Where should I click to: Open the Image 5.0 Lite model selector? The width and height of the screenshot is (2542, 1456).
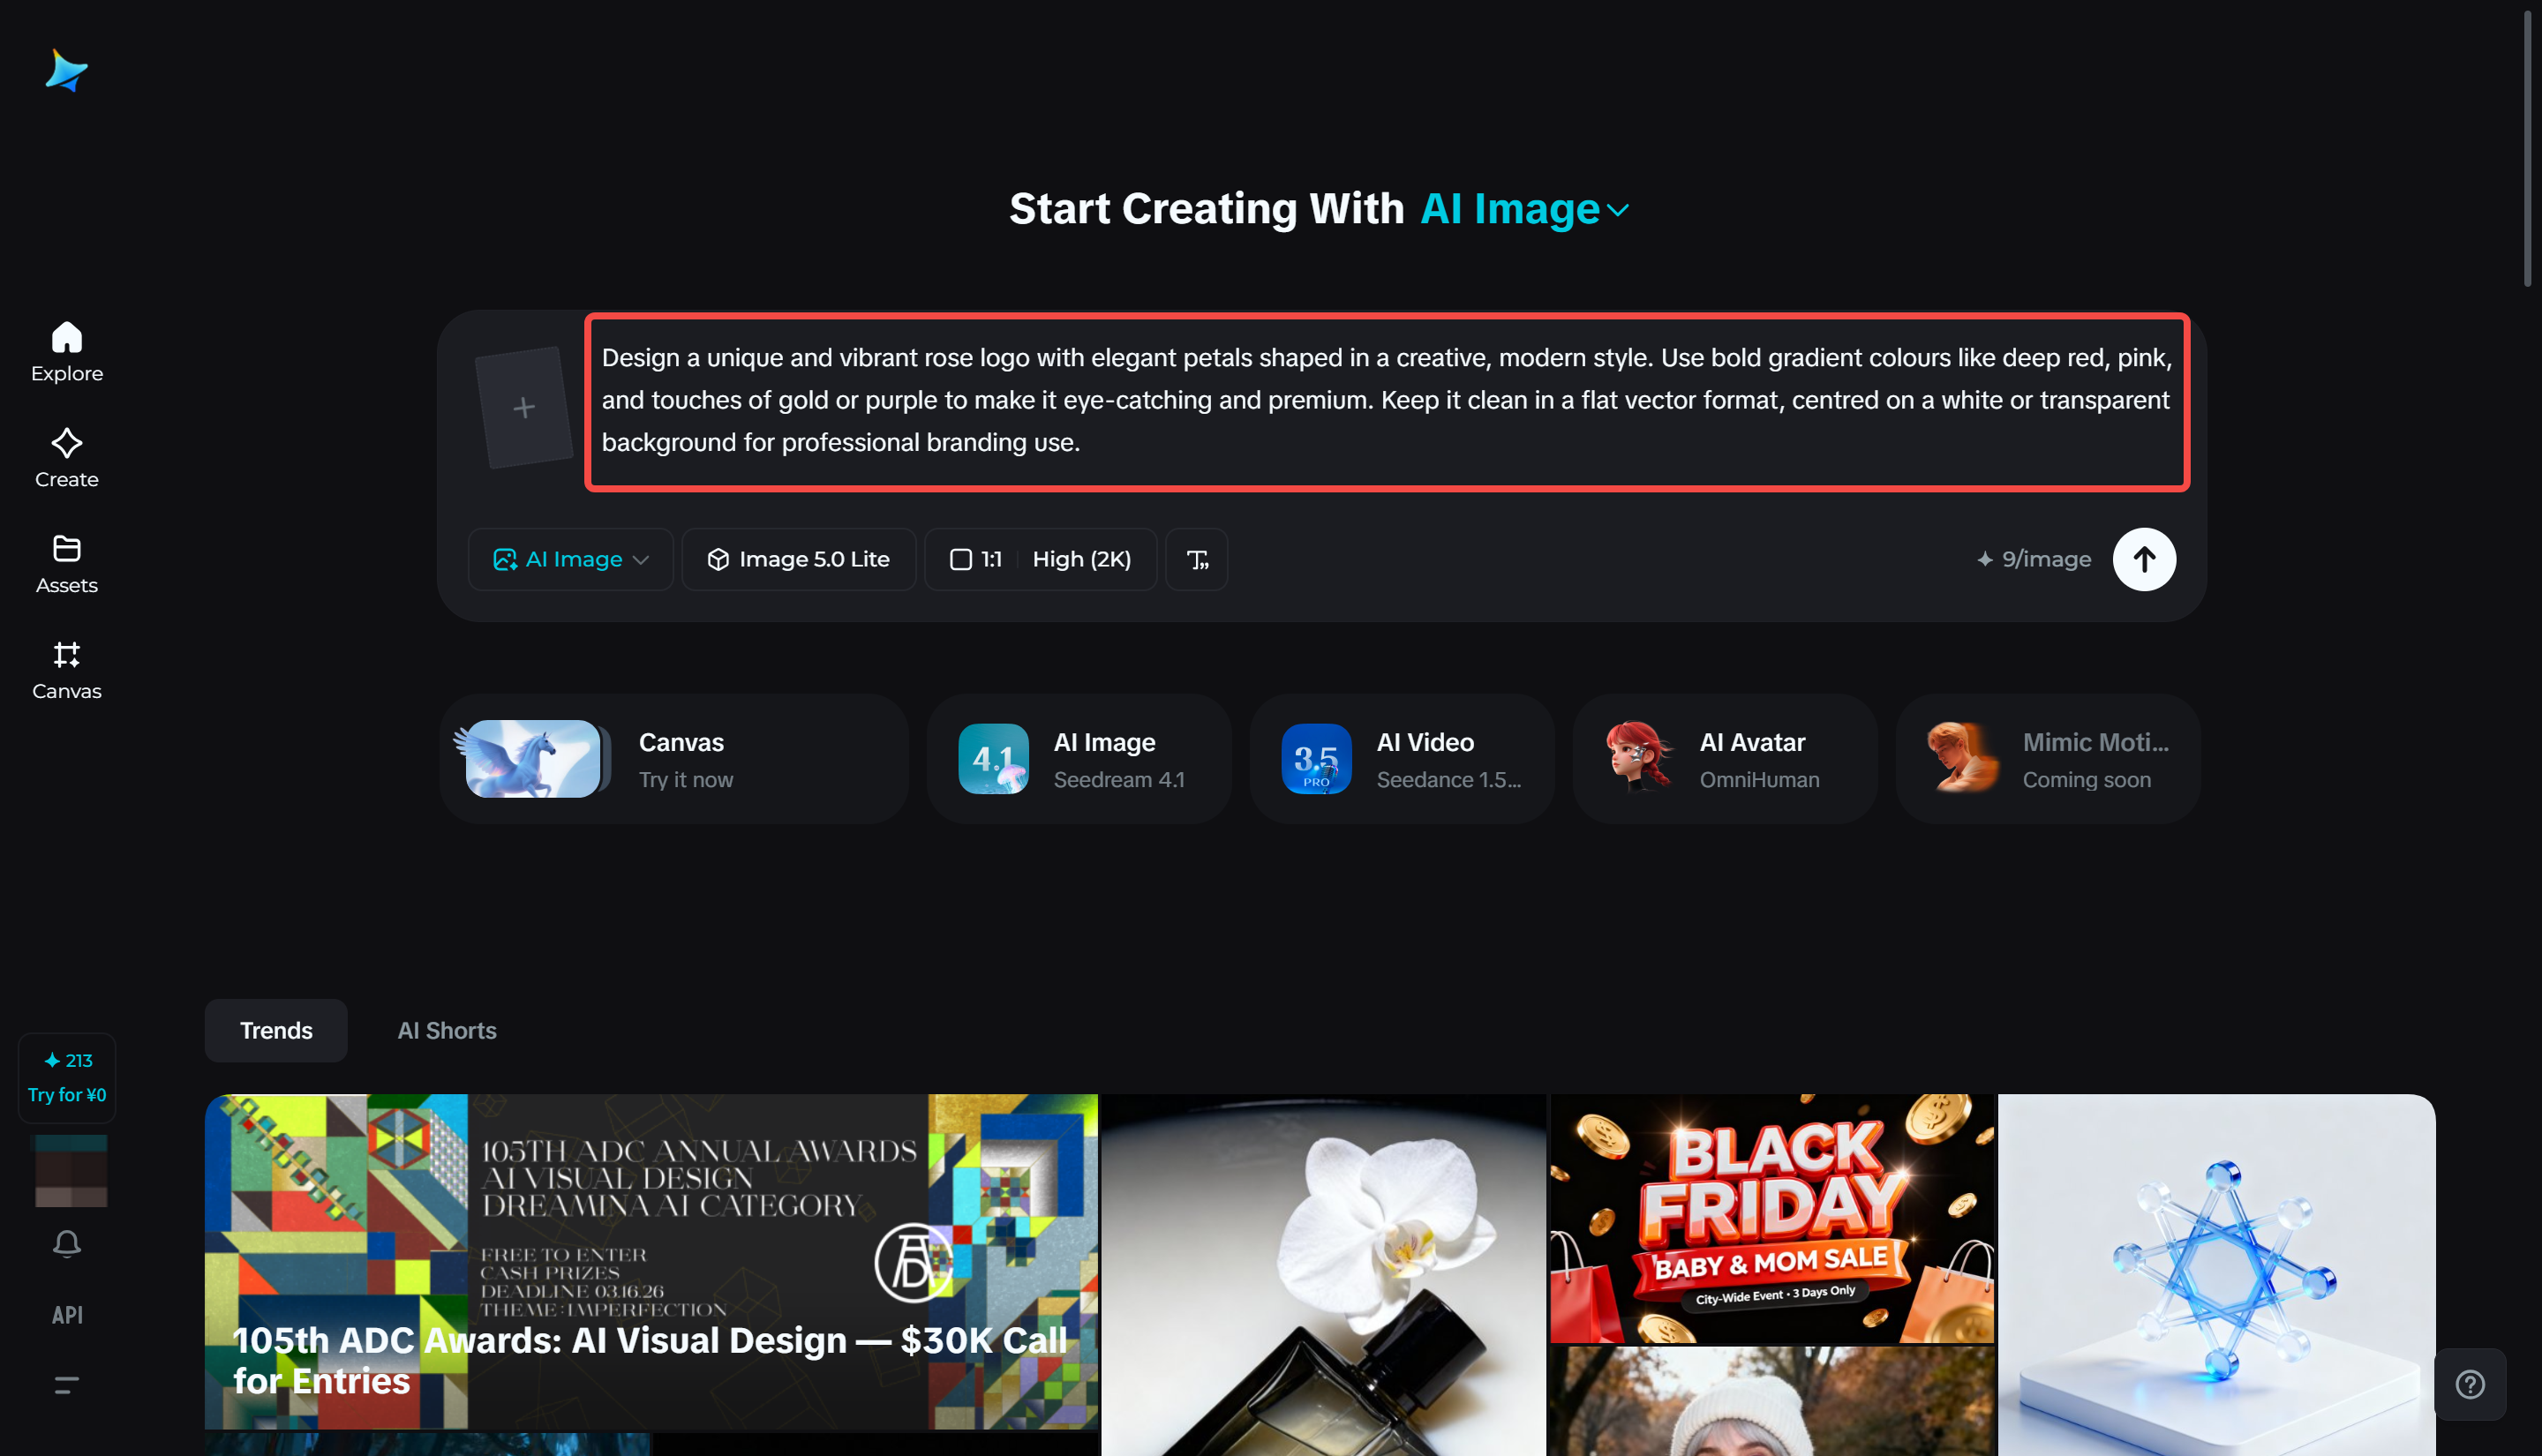(798, 559)
